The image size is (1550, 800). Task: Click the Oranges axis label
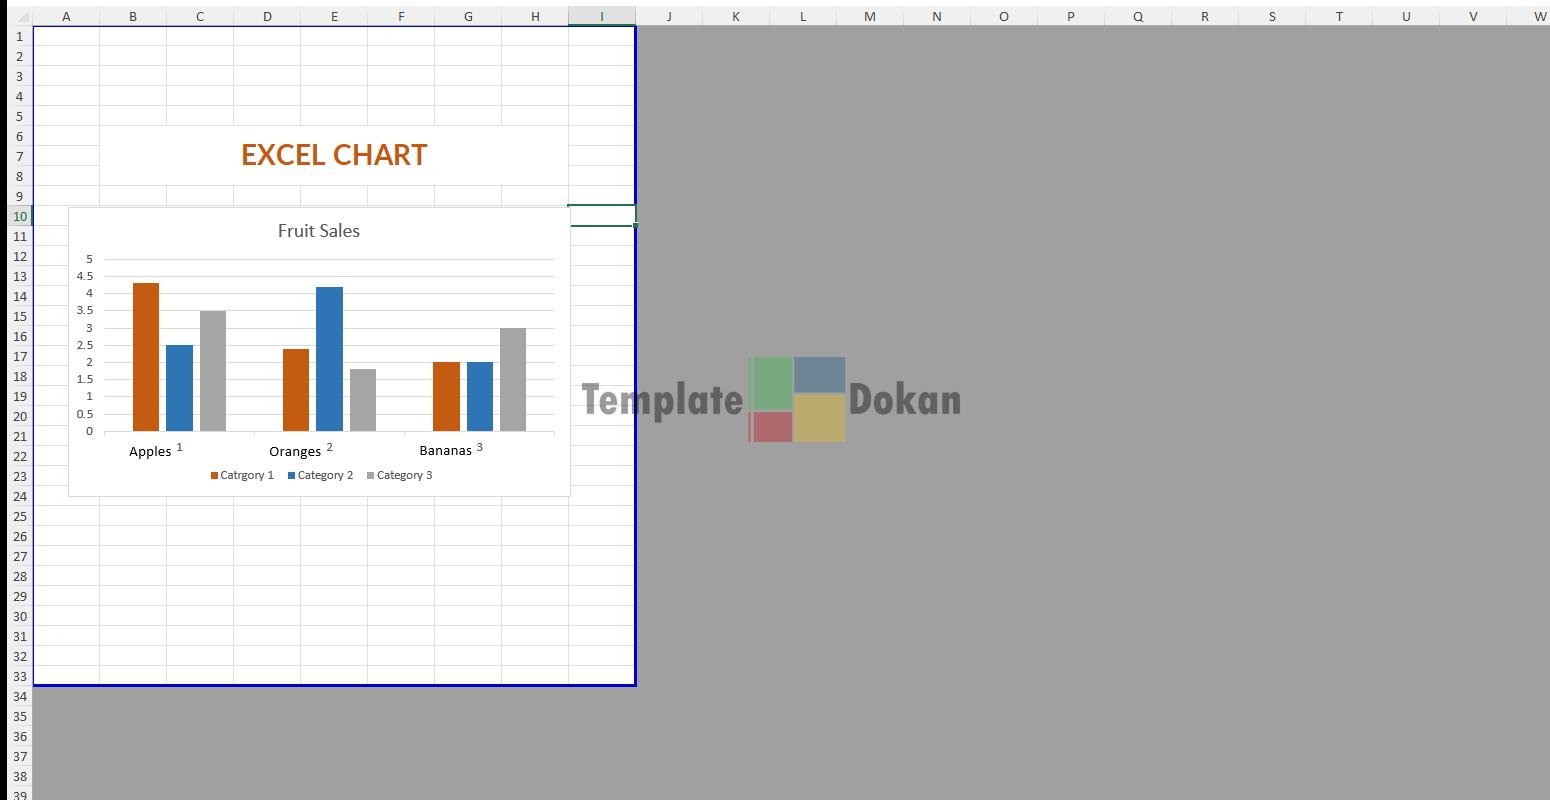click(x=294, y=451)
